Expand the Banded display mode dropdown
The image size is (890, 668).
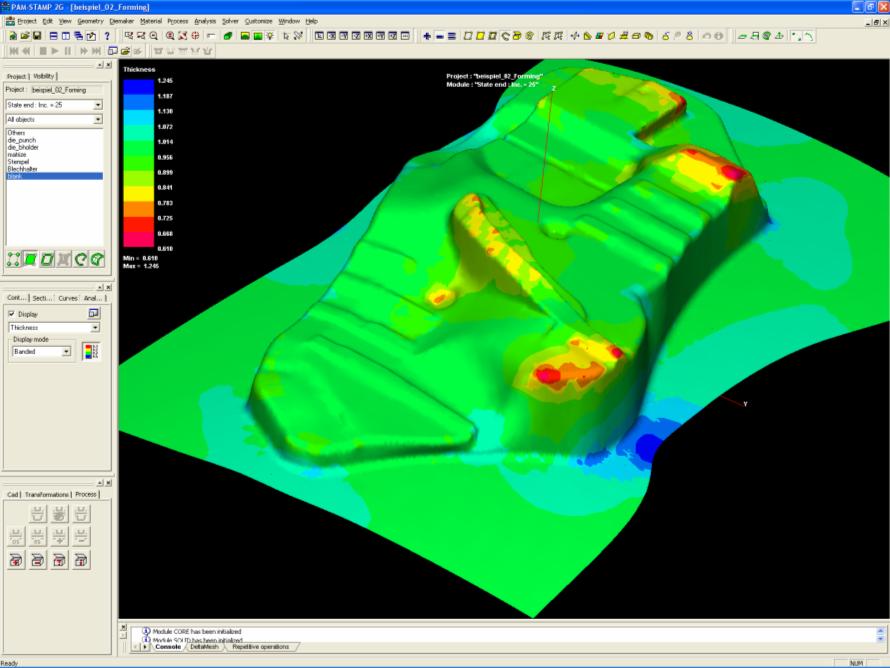67,351
